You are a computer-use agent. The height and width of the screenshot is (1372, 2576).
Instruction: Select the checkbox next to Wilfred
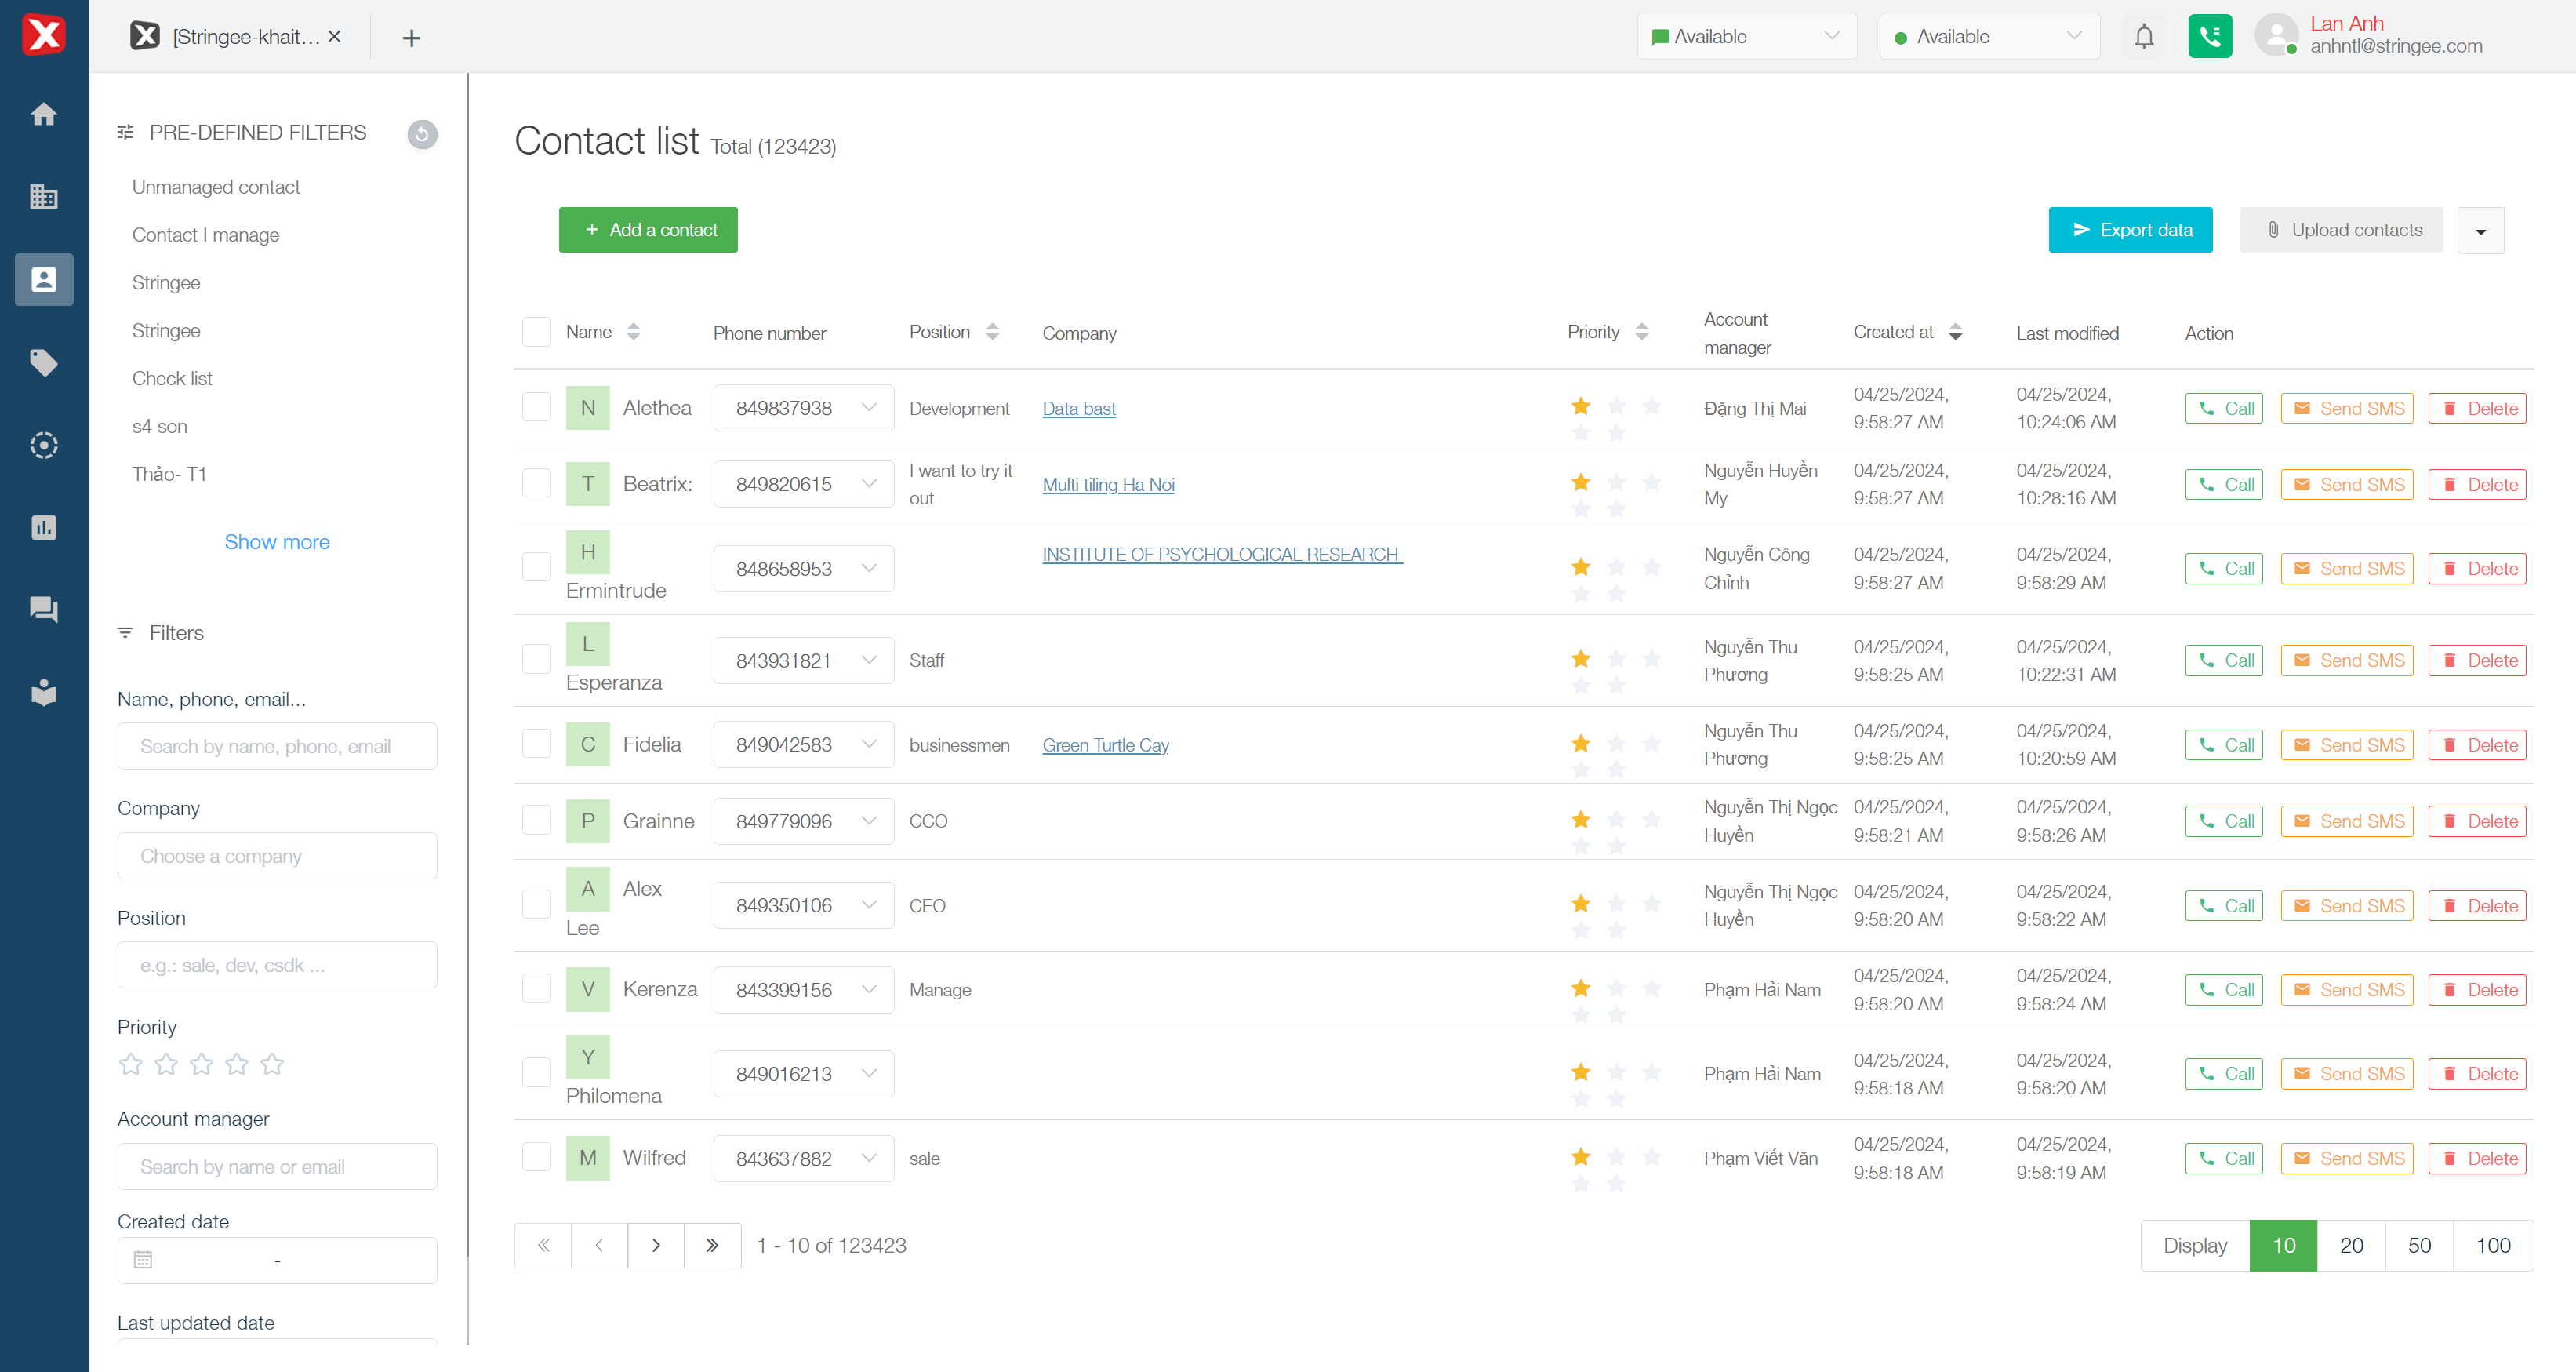537,1157
